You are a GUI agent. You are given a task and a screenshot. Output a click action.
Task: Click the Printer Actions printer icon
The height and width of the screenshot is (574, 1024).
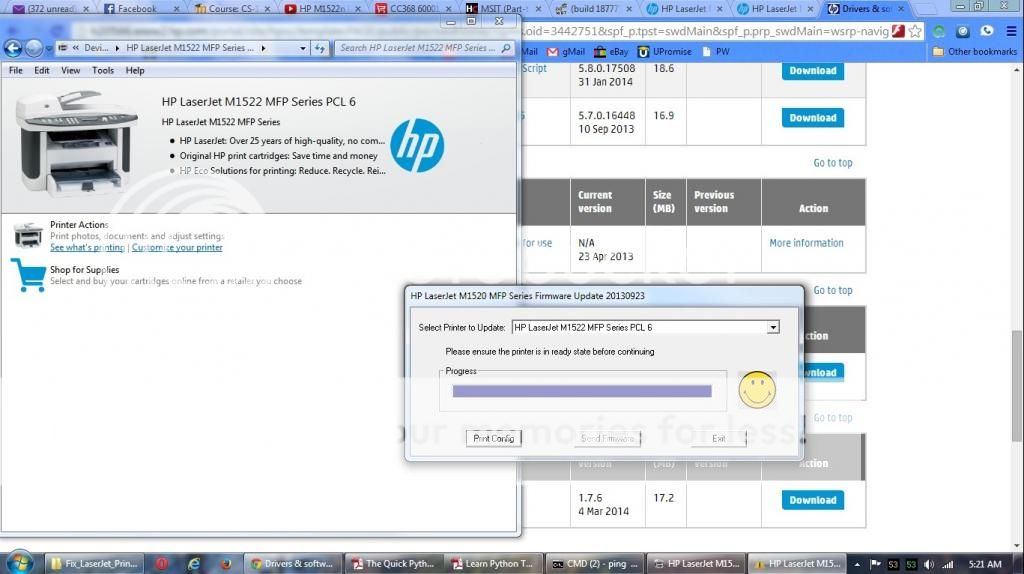[28, 235]
